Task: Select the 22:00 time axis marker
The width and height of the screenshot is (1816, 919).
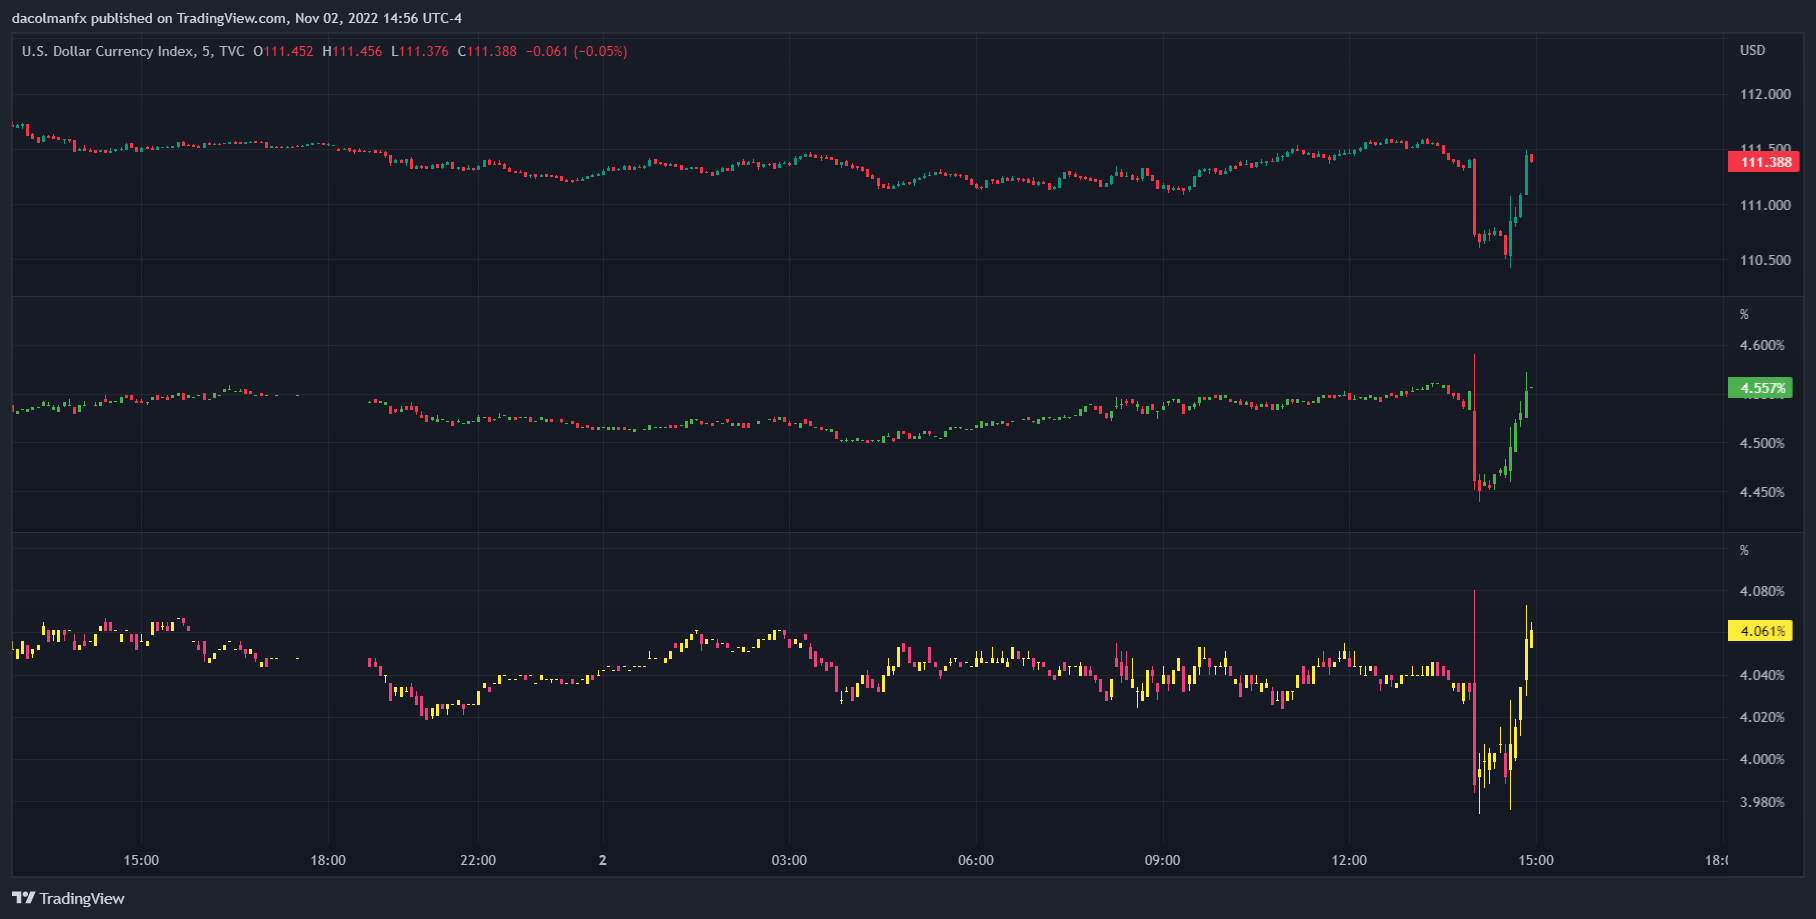Action: (x=478, y=860)
